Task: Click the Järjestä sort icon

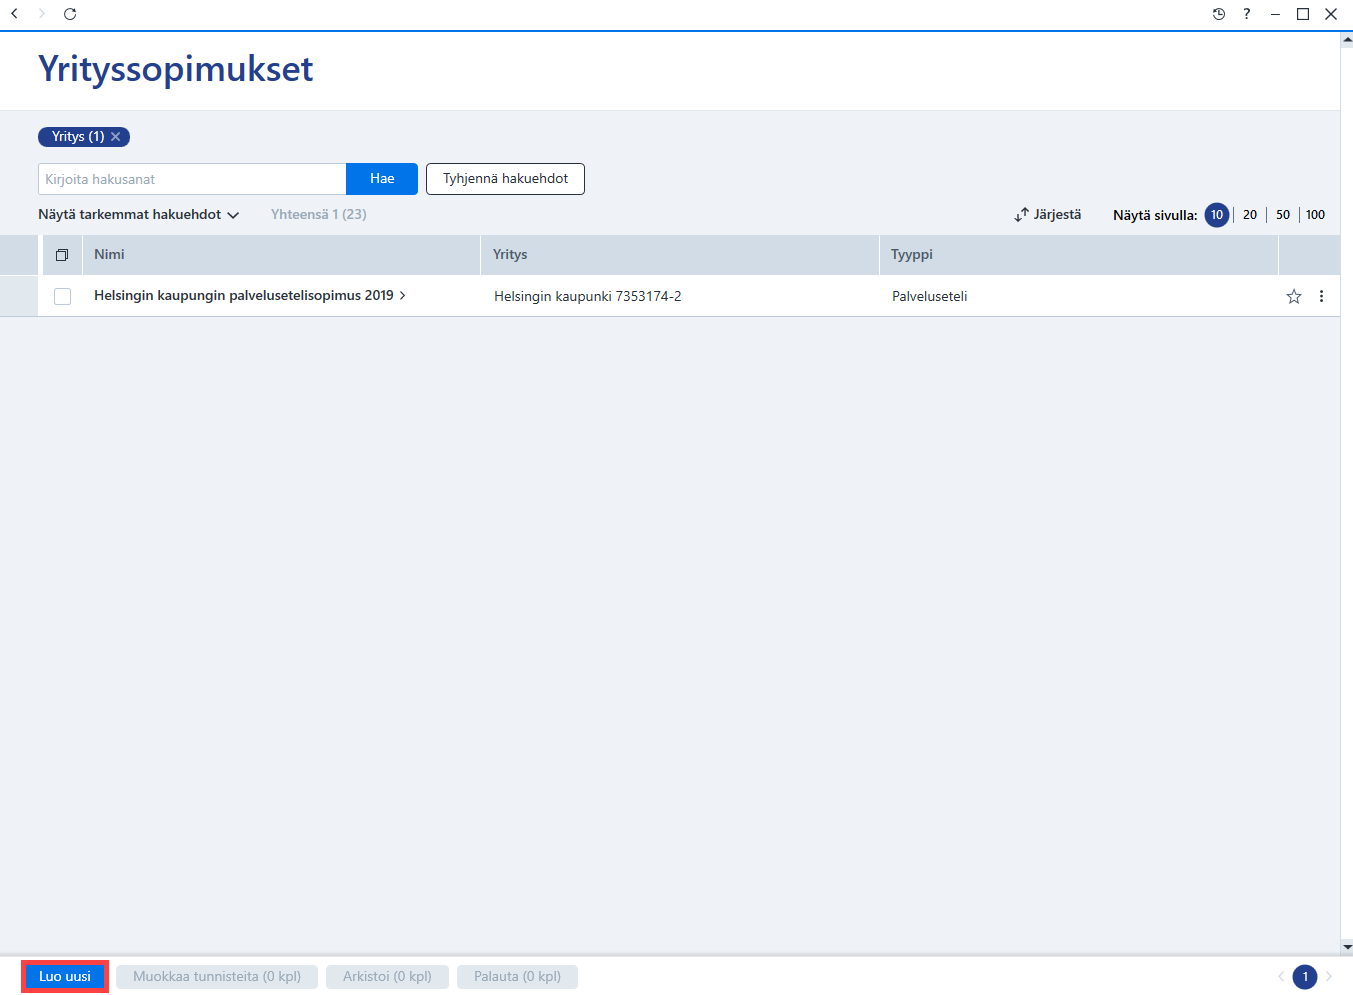Action: tap(1022, 215)
